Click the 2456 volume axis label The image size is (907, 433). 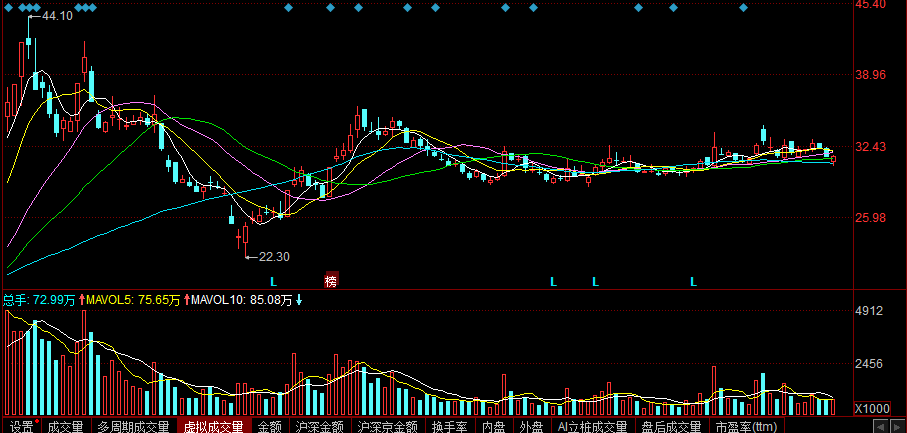coord(871,364)
